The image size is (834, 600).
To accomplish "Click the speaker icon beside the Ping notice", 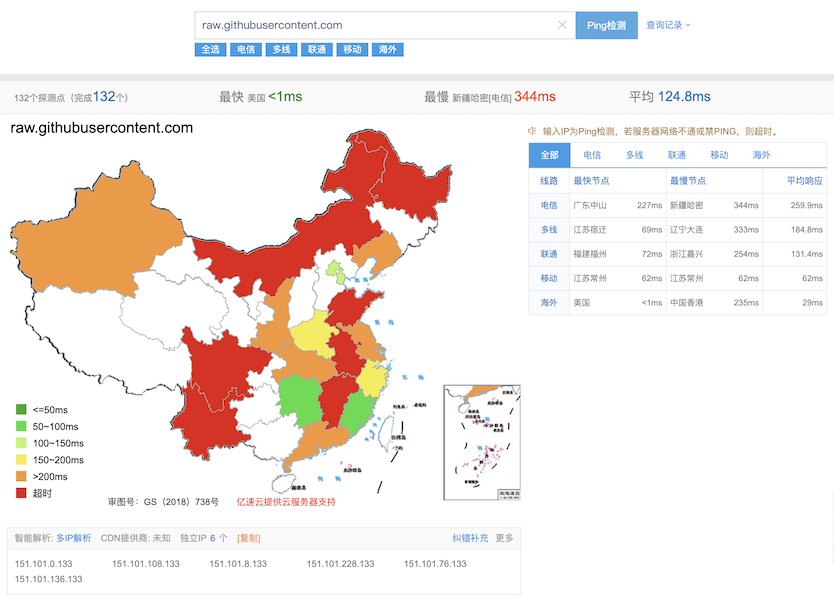I will (x=533, y=131).
